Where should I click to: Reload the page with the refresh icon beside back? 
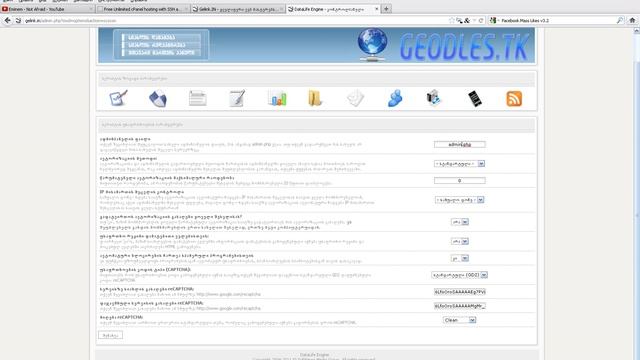pos(18,20)
